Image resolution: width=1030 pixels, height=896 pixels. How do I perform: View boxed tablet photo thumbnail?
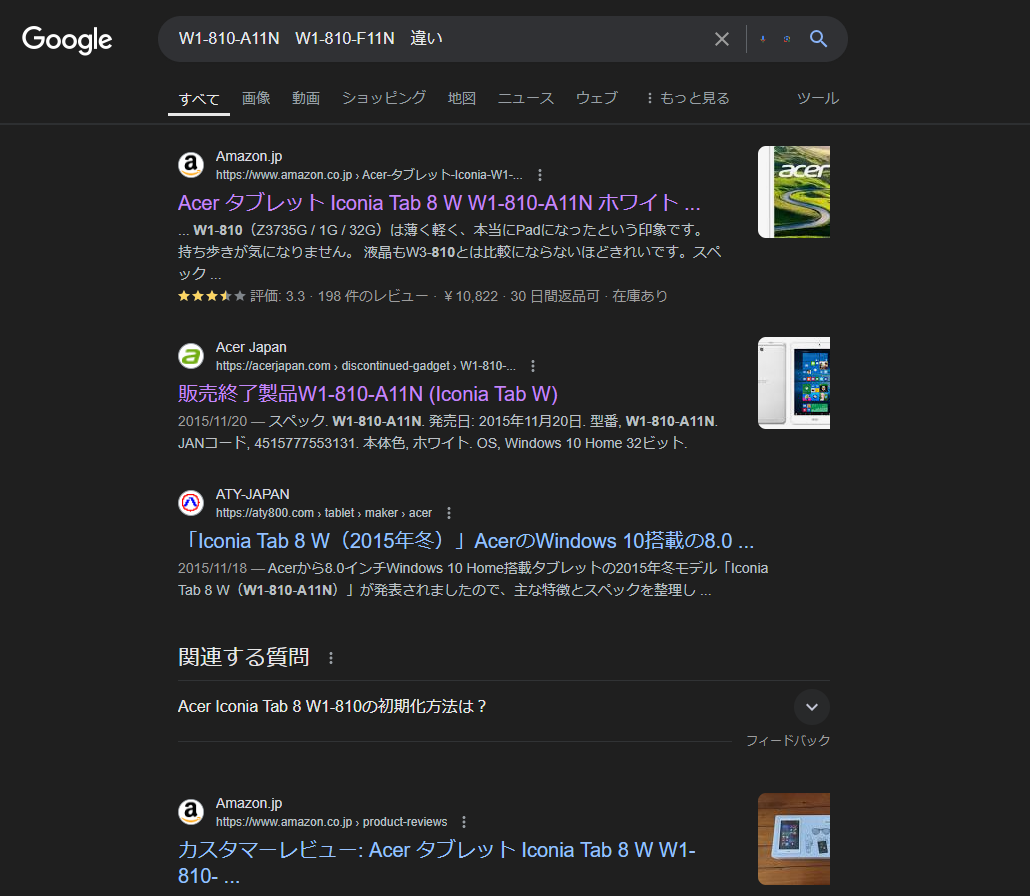pos(794,839)
